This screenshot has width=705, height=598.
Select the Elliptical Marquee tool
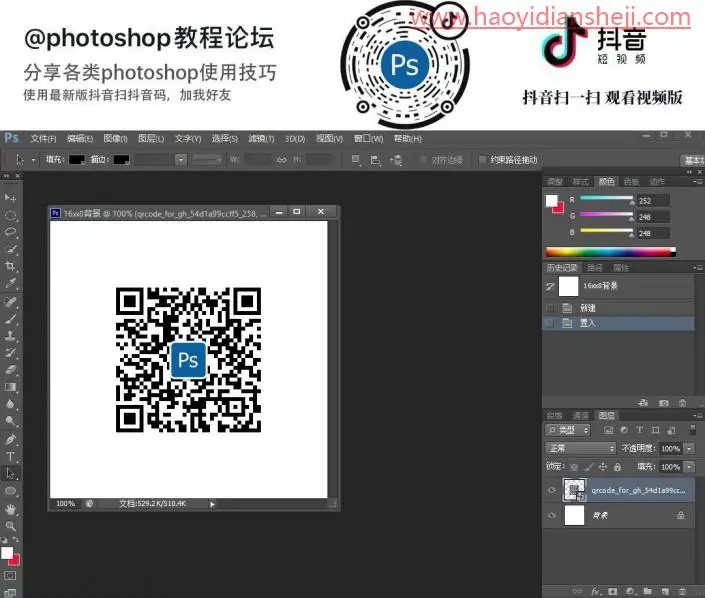pos(10,215)
